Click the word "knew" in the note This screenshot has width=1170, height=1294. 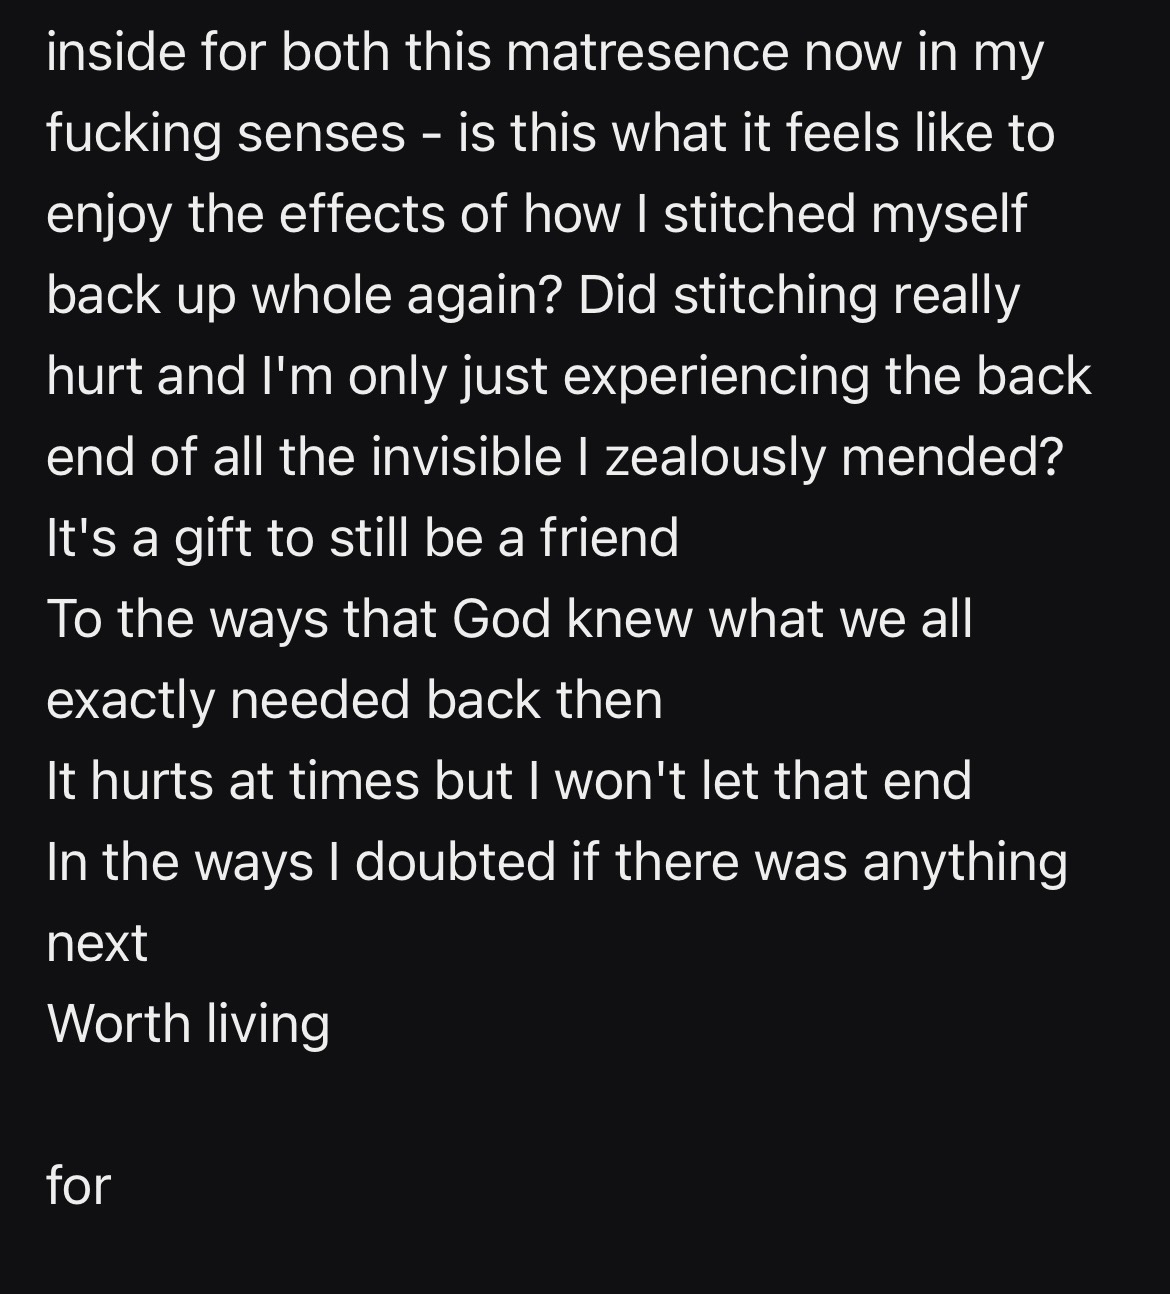pyautogui.click(x=630, y=619)
